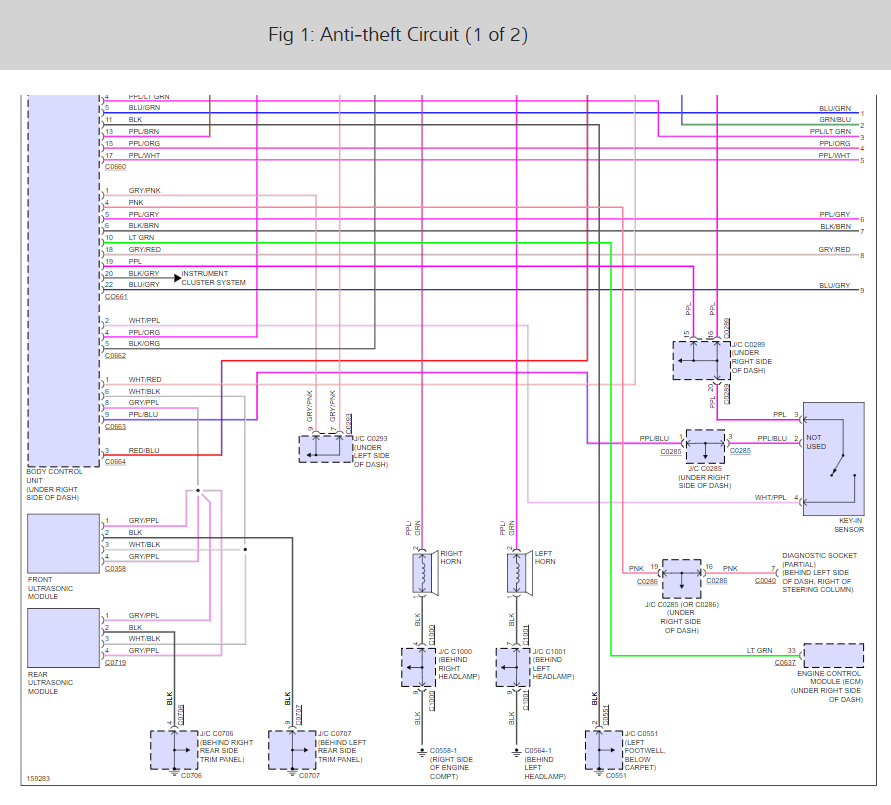
Task: Click the Right Horn symbol
Action: click(x=426, y=573)
